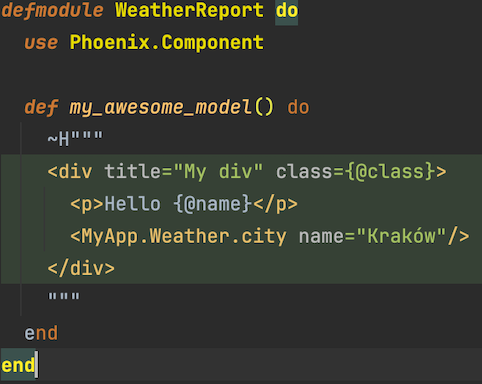Click the closing '"""' heredoc delimiter
Screen dimensions: 482x384
(x=64, y=296)
